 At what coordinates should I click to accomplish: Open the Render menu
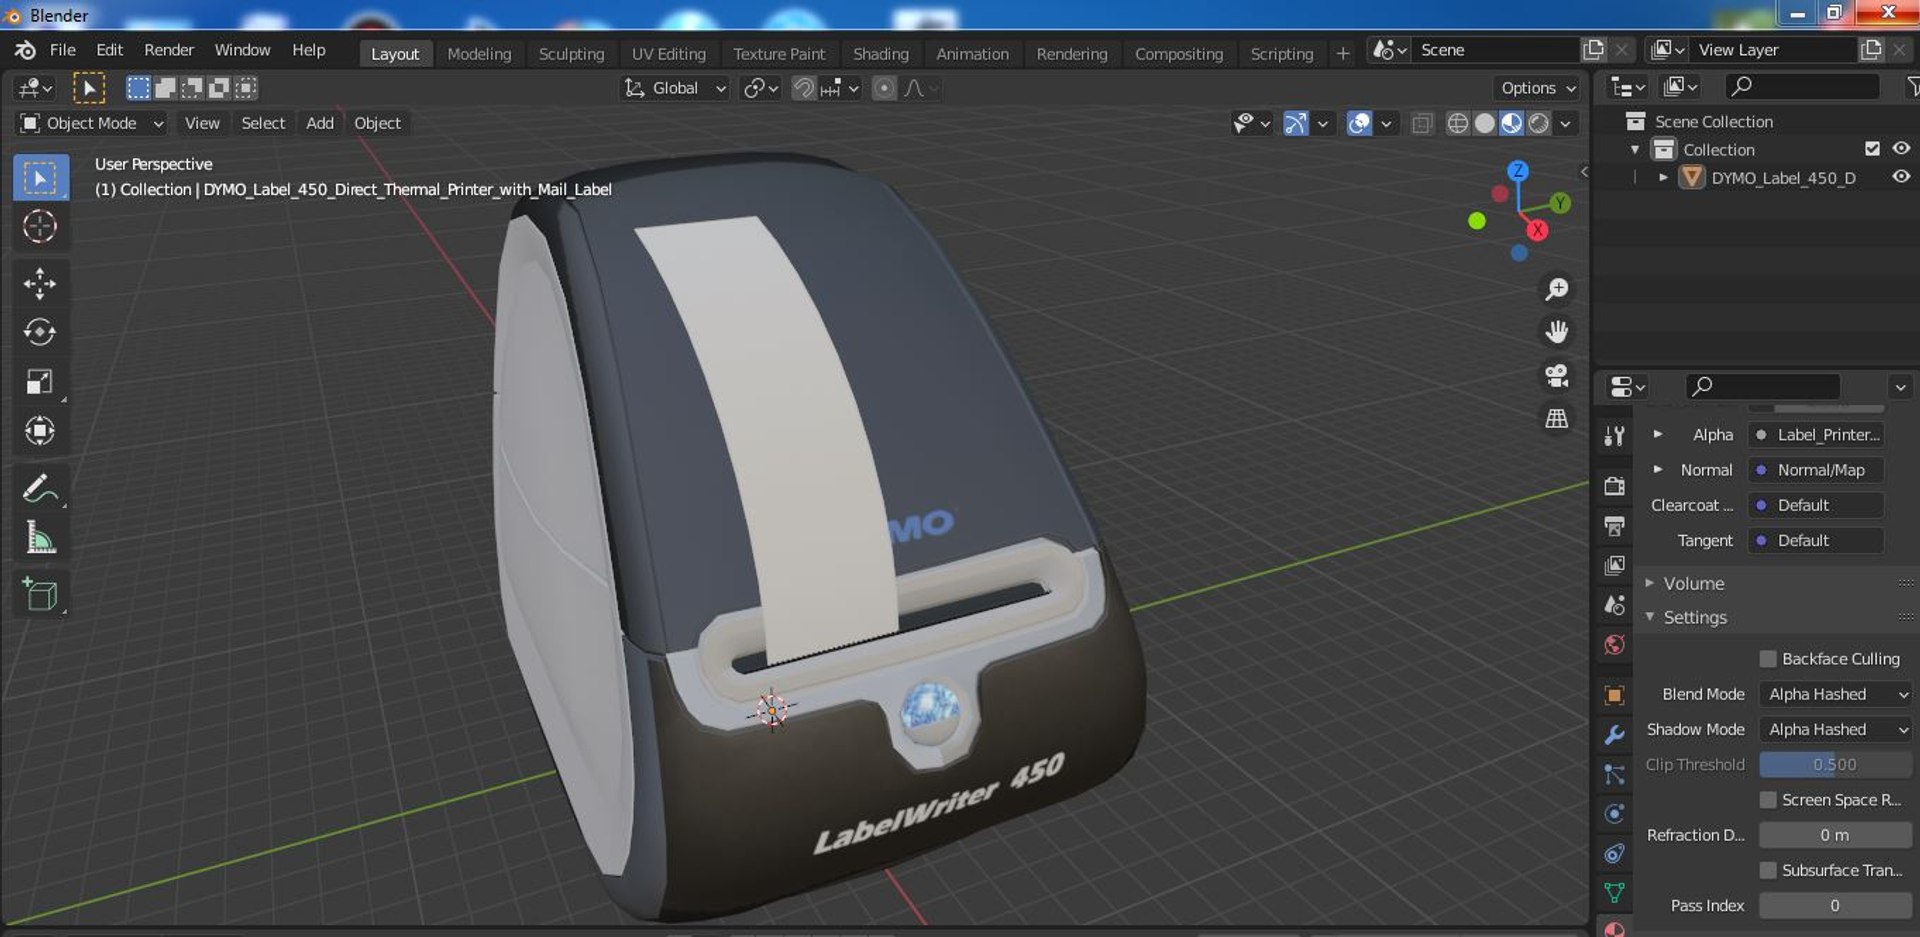pyautogui.click(x=169, y=50)
